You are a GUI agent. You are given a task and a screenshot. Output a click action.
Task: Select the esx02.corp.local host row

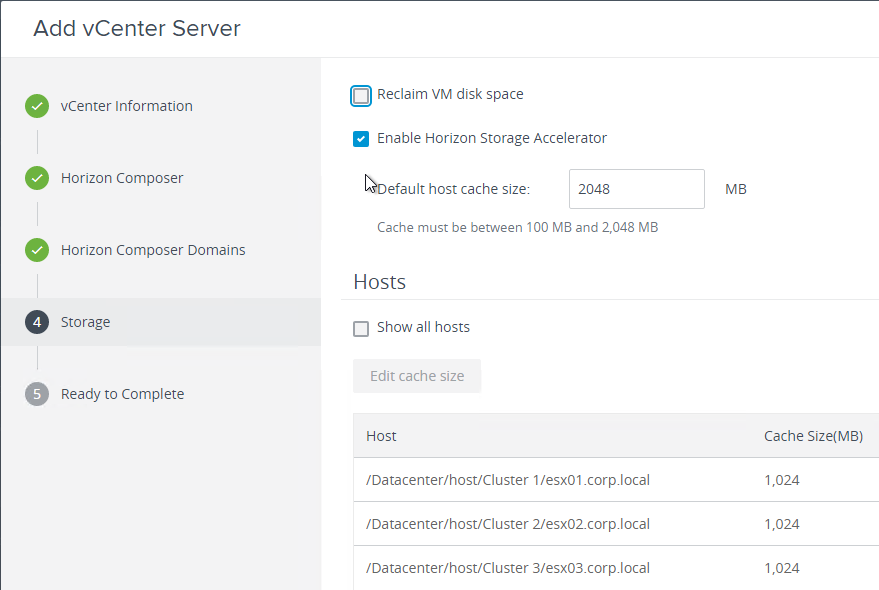pos(616,524)
